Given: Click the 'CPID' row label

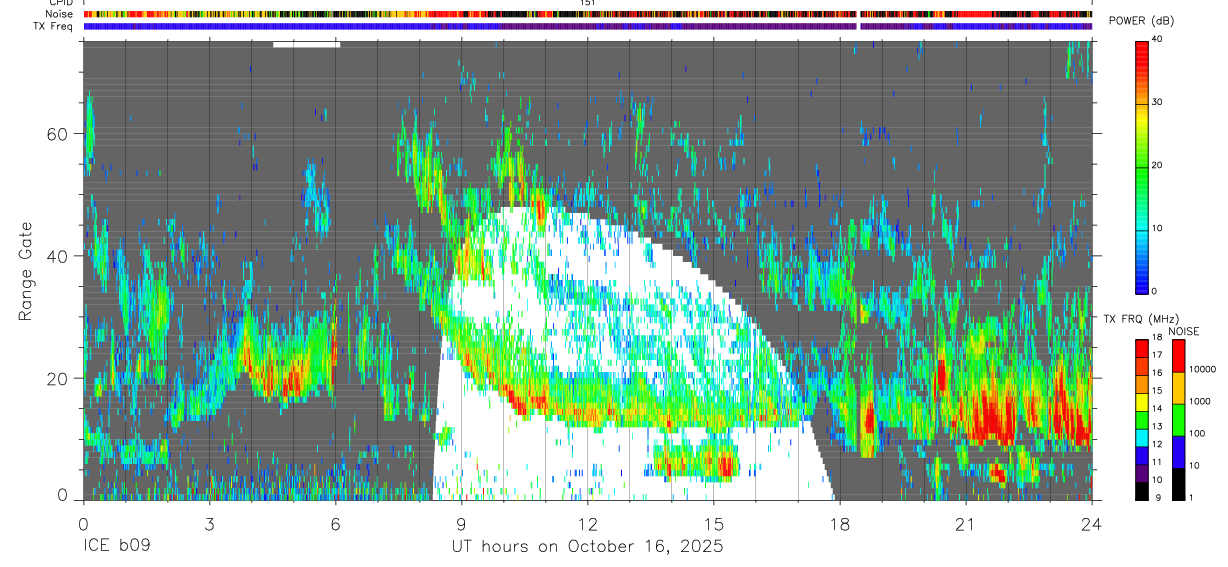Looking at the screenshot, I should 61,3.
